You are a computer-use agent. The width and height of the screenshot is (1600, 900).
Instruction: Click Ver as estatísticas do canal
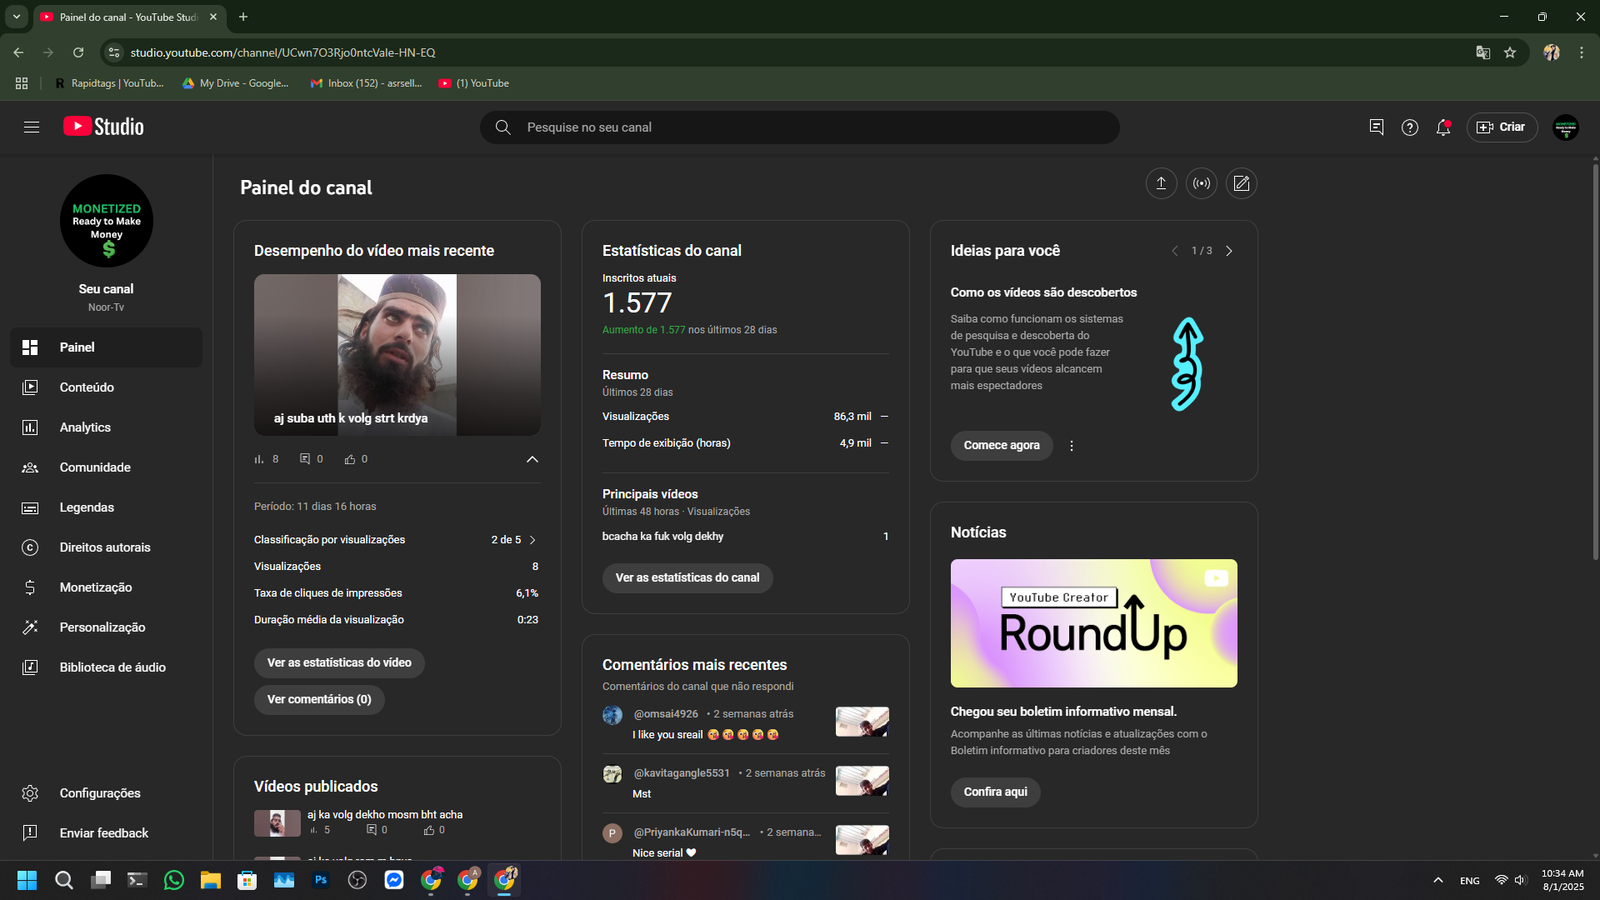[687, 578]
